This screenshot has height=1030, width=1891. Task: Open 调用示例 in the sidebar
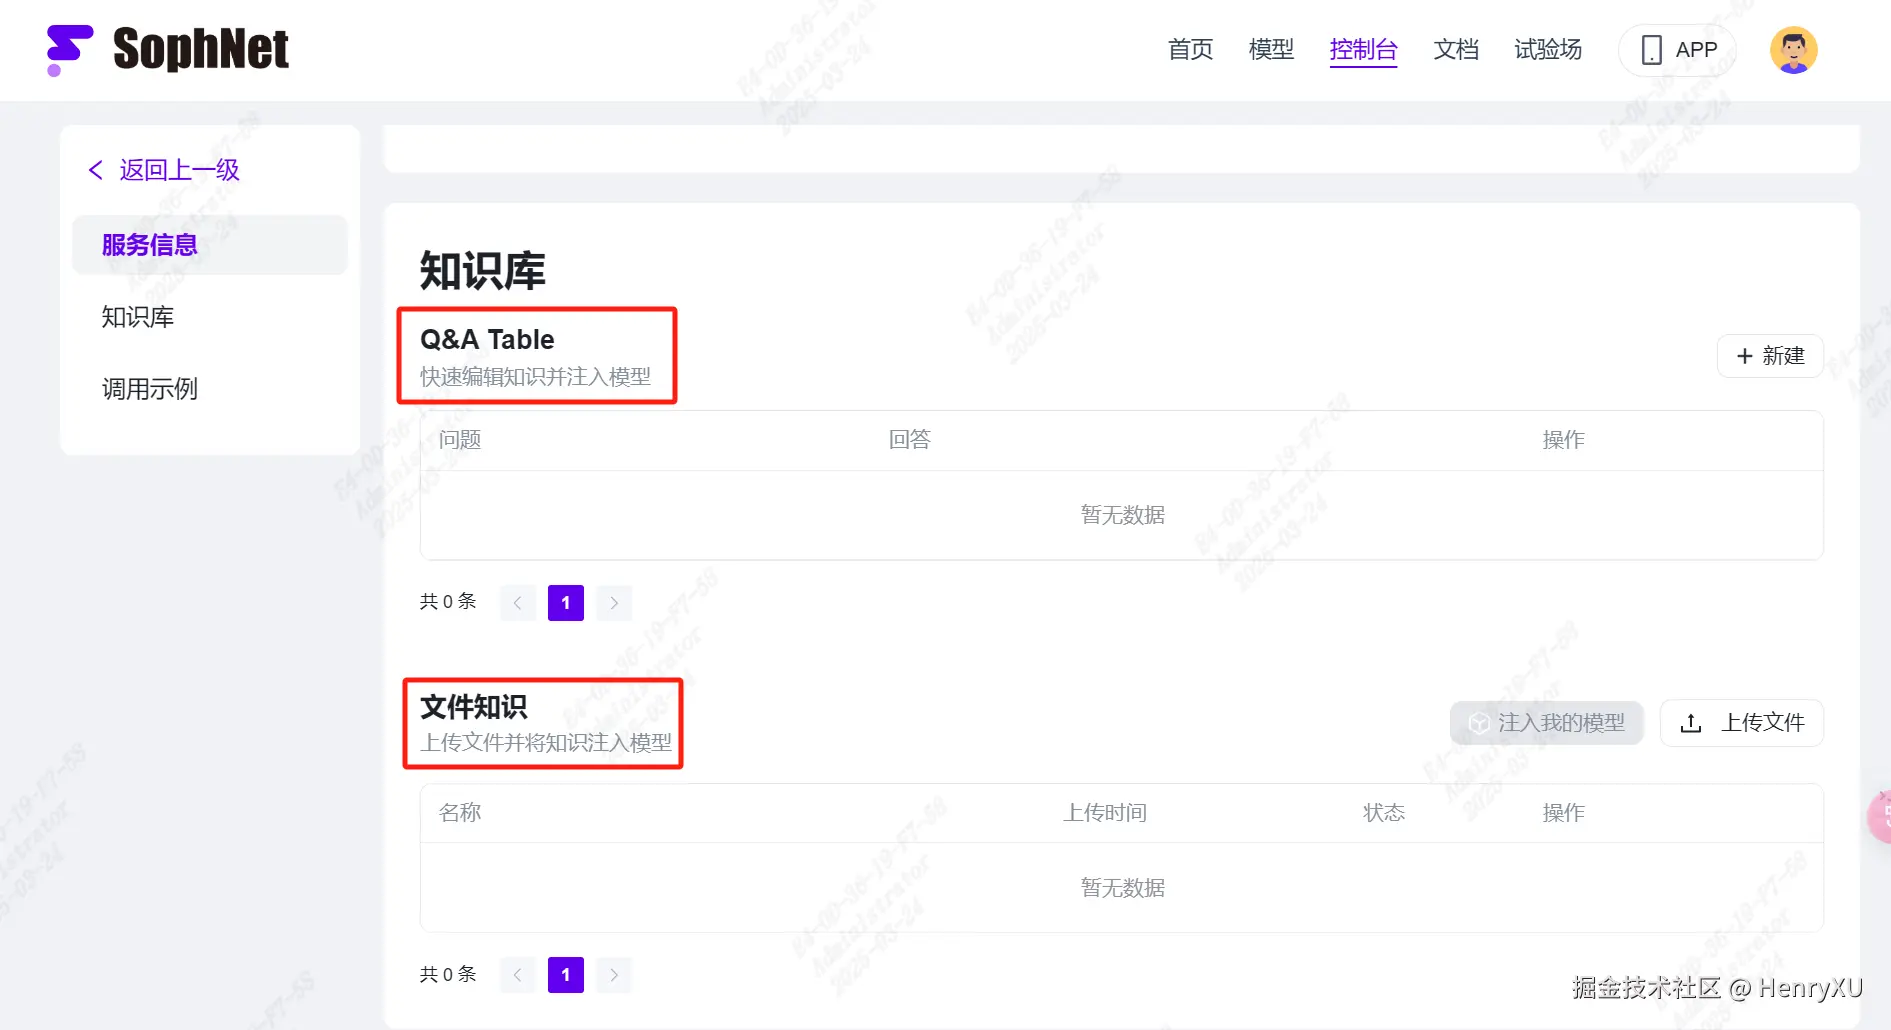[150, 389]
